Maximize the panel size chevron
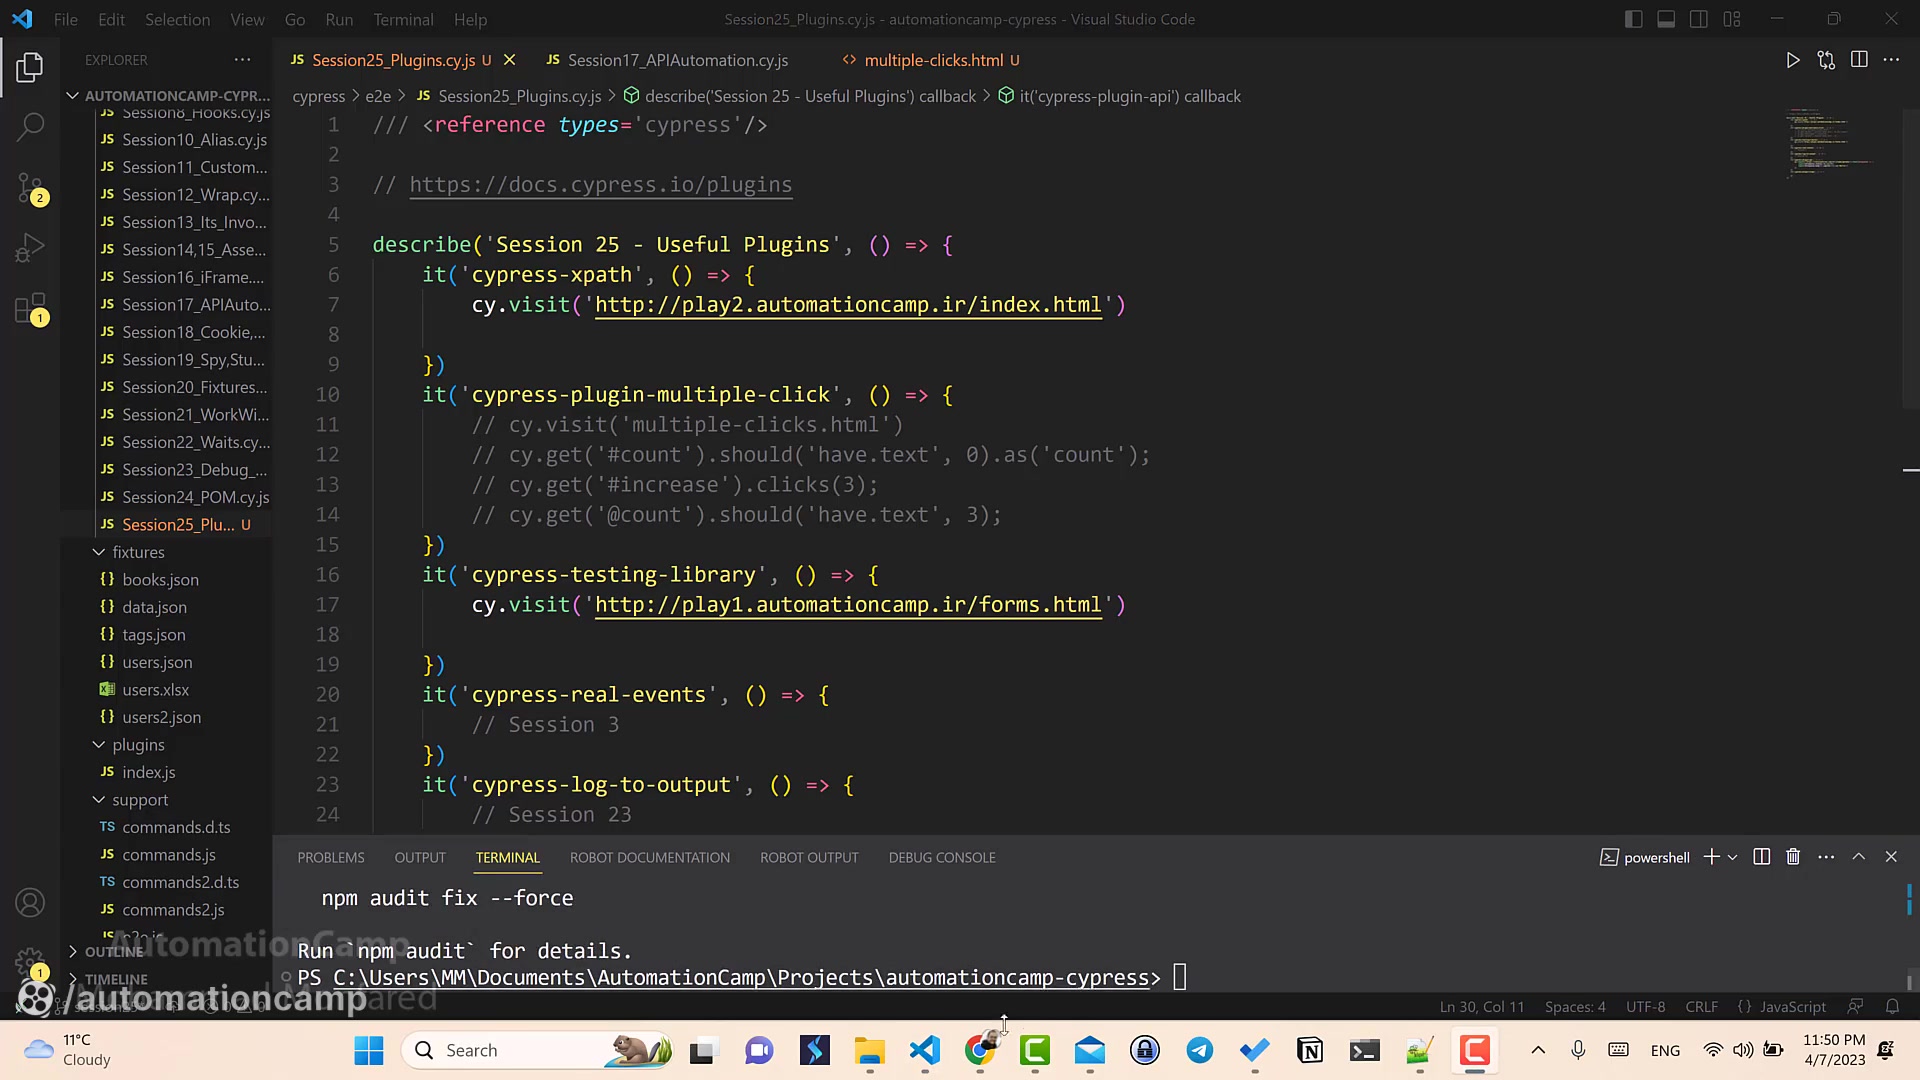The image size is (1920, 1080). [x=1858, y=857]
